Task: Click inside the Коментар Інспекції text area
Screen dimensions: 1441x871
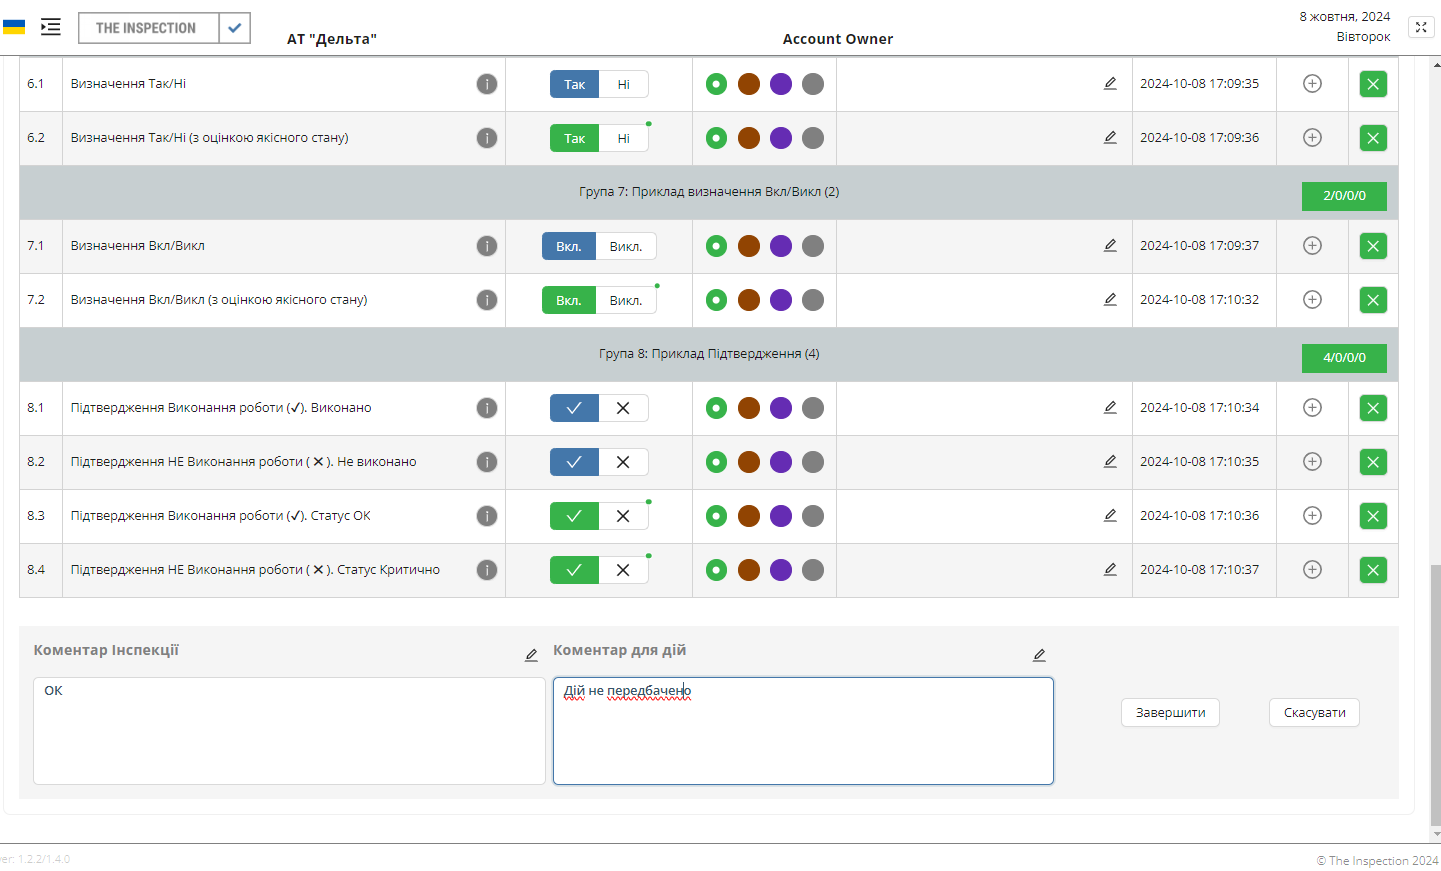Action: tap(289, 731)
